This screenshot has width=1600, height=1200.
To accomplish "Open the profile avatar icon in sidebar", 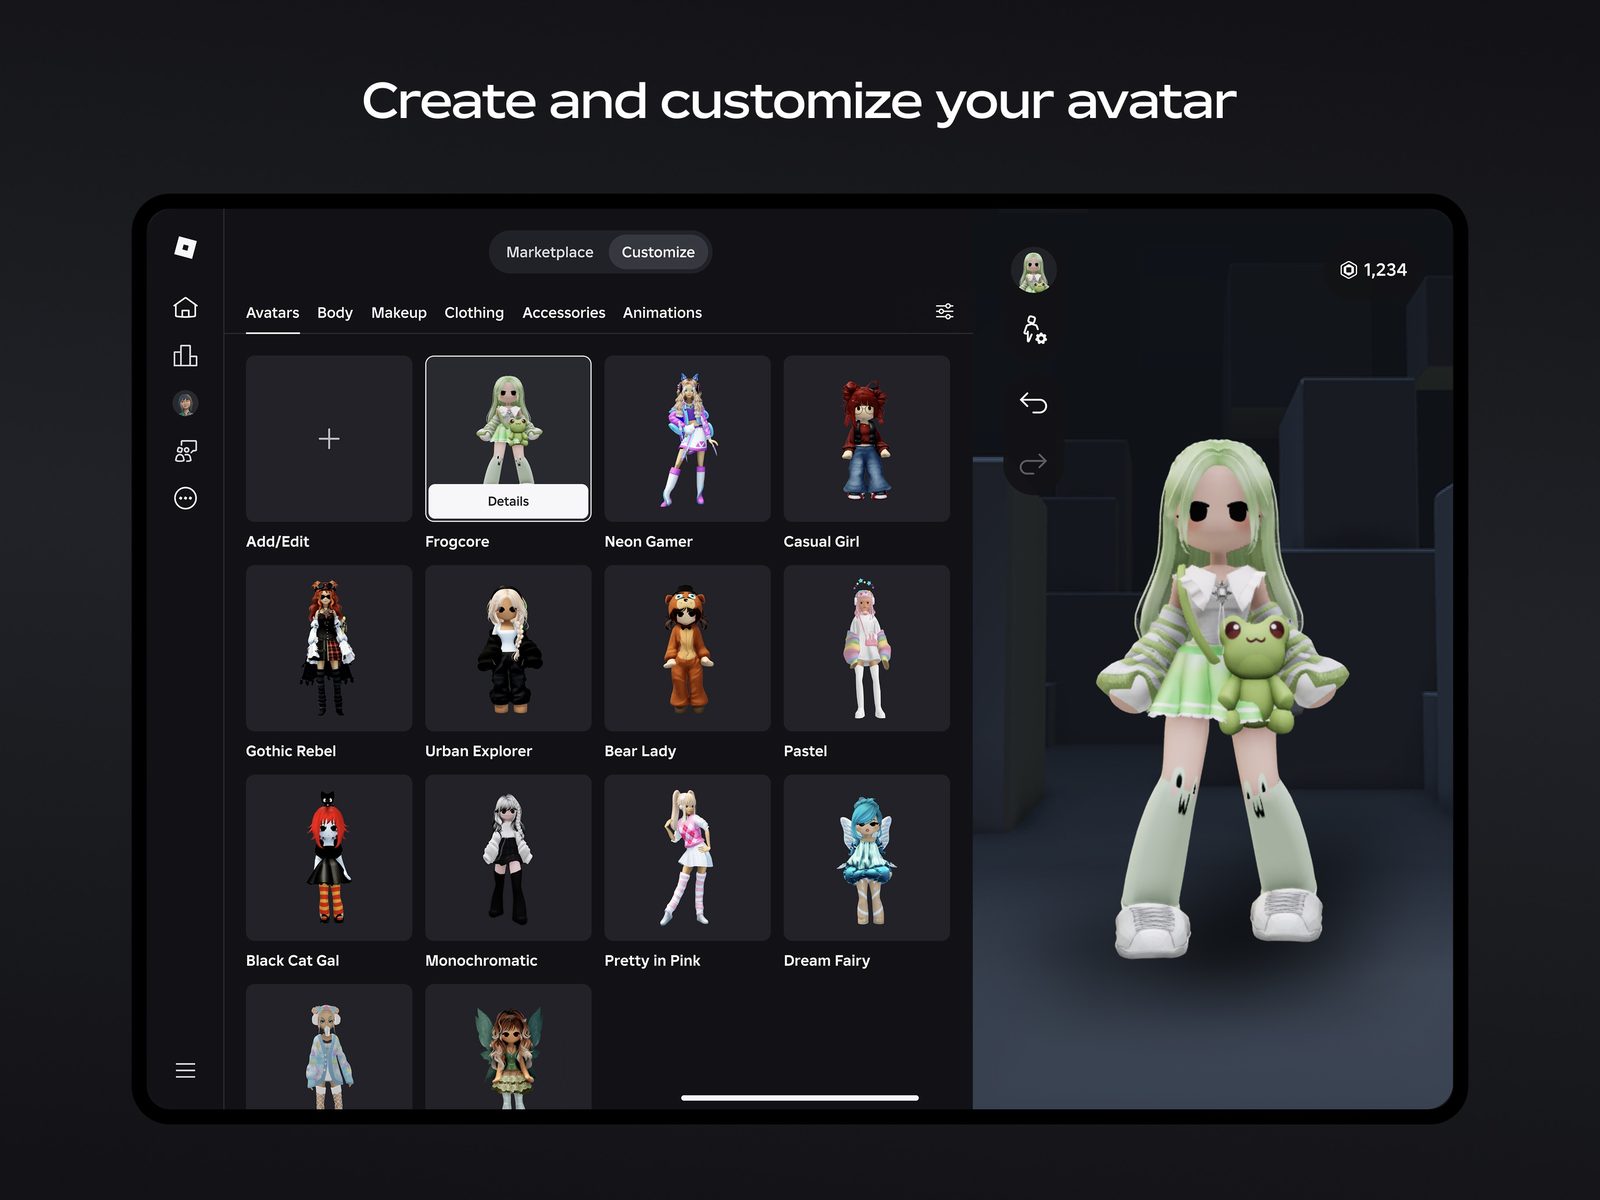I will (x=185, y=403).
